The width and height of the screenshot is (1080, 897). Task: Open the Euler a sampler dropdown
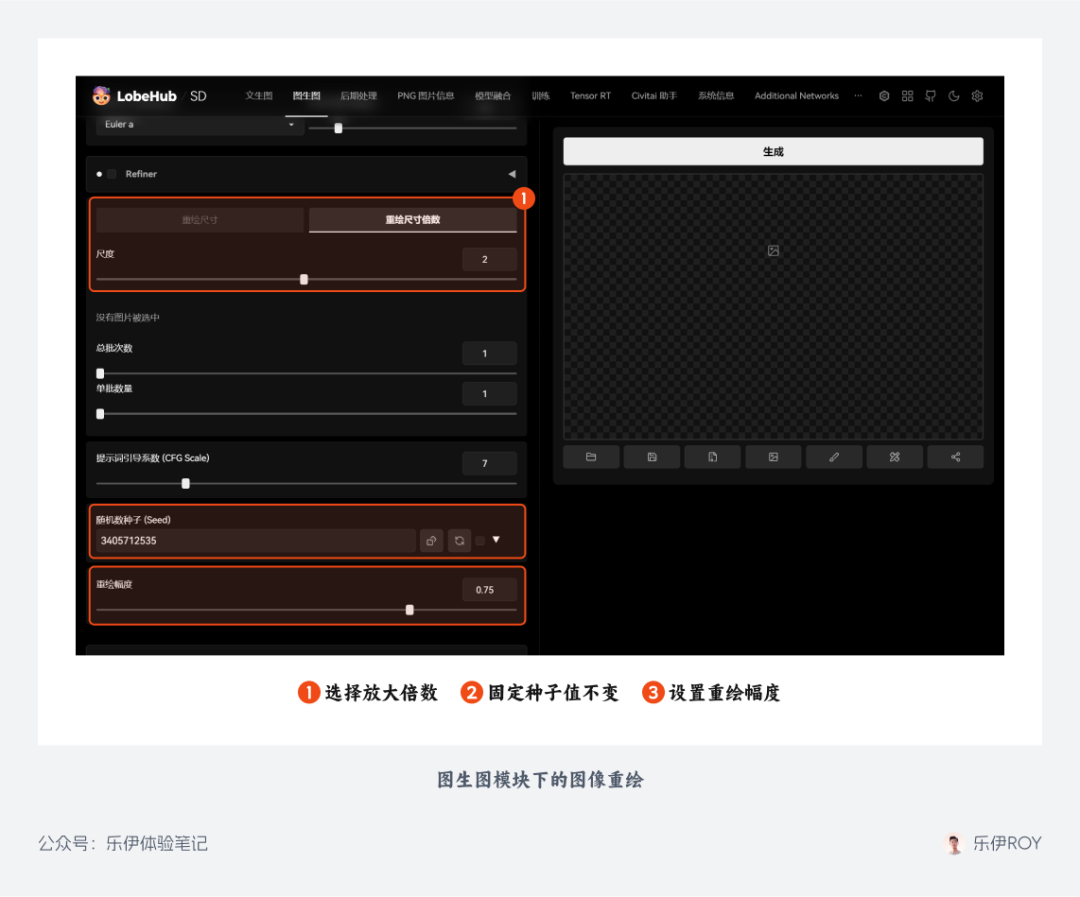point(200,125)
